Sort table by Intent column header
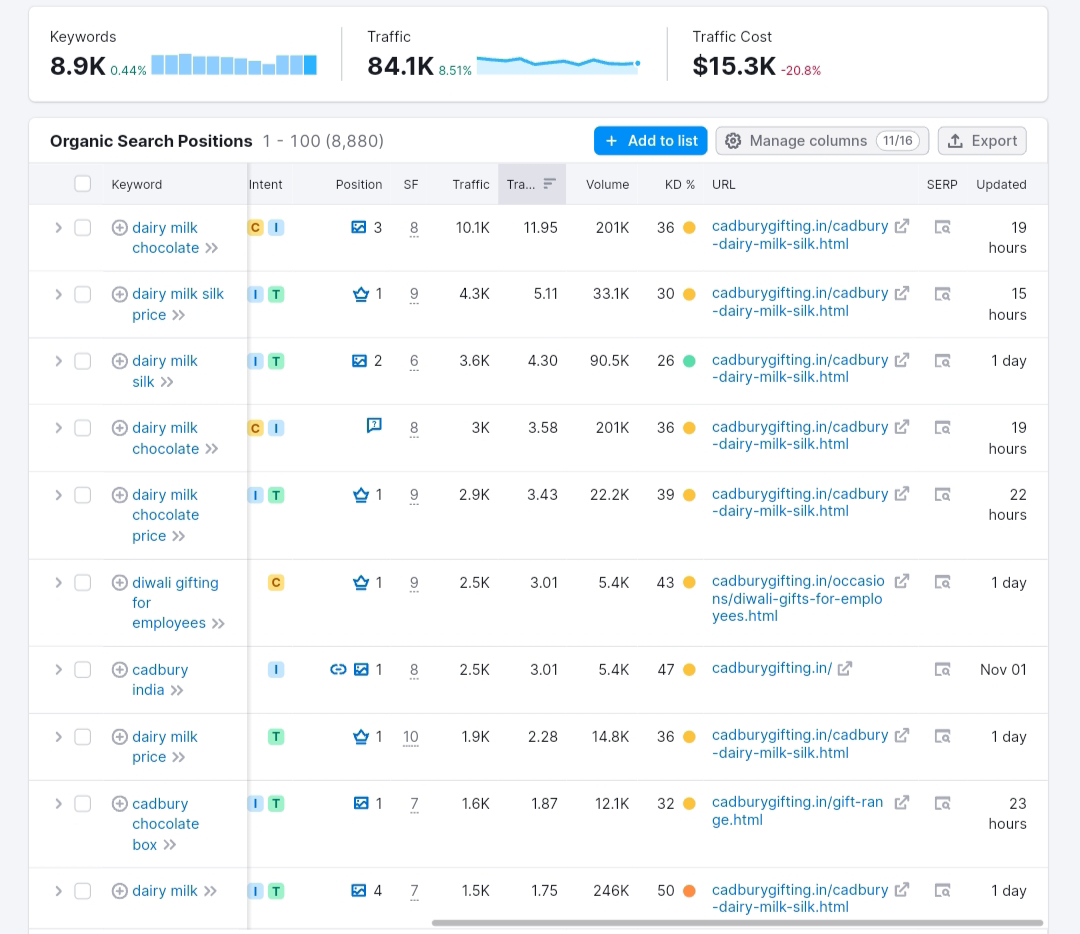The image size is (1080, 934). point(265,185)
